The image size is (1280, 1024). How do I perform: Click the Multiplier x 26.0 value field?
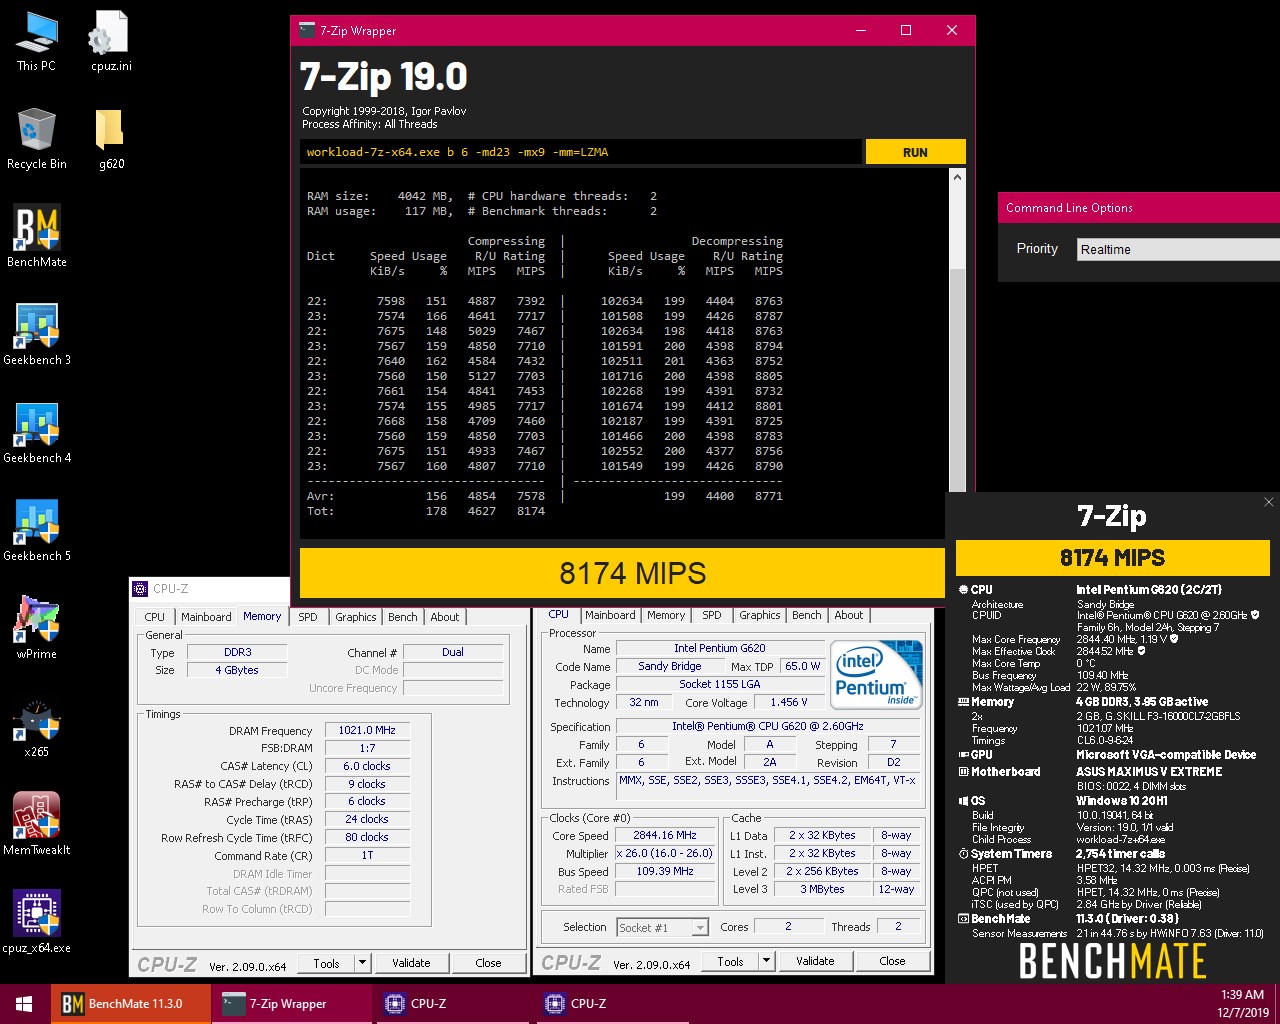[665, 853]
